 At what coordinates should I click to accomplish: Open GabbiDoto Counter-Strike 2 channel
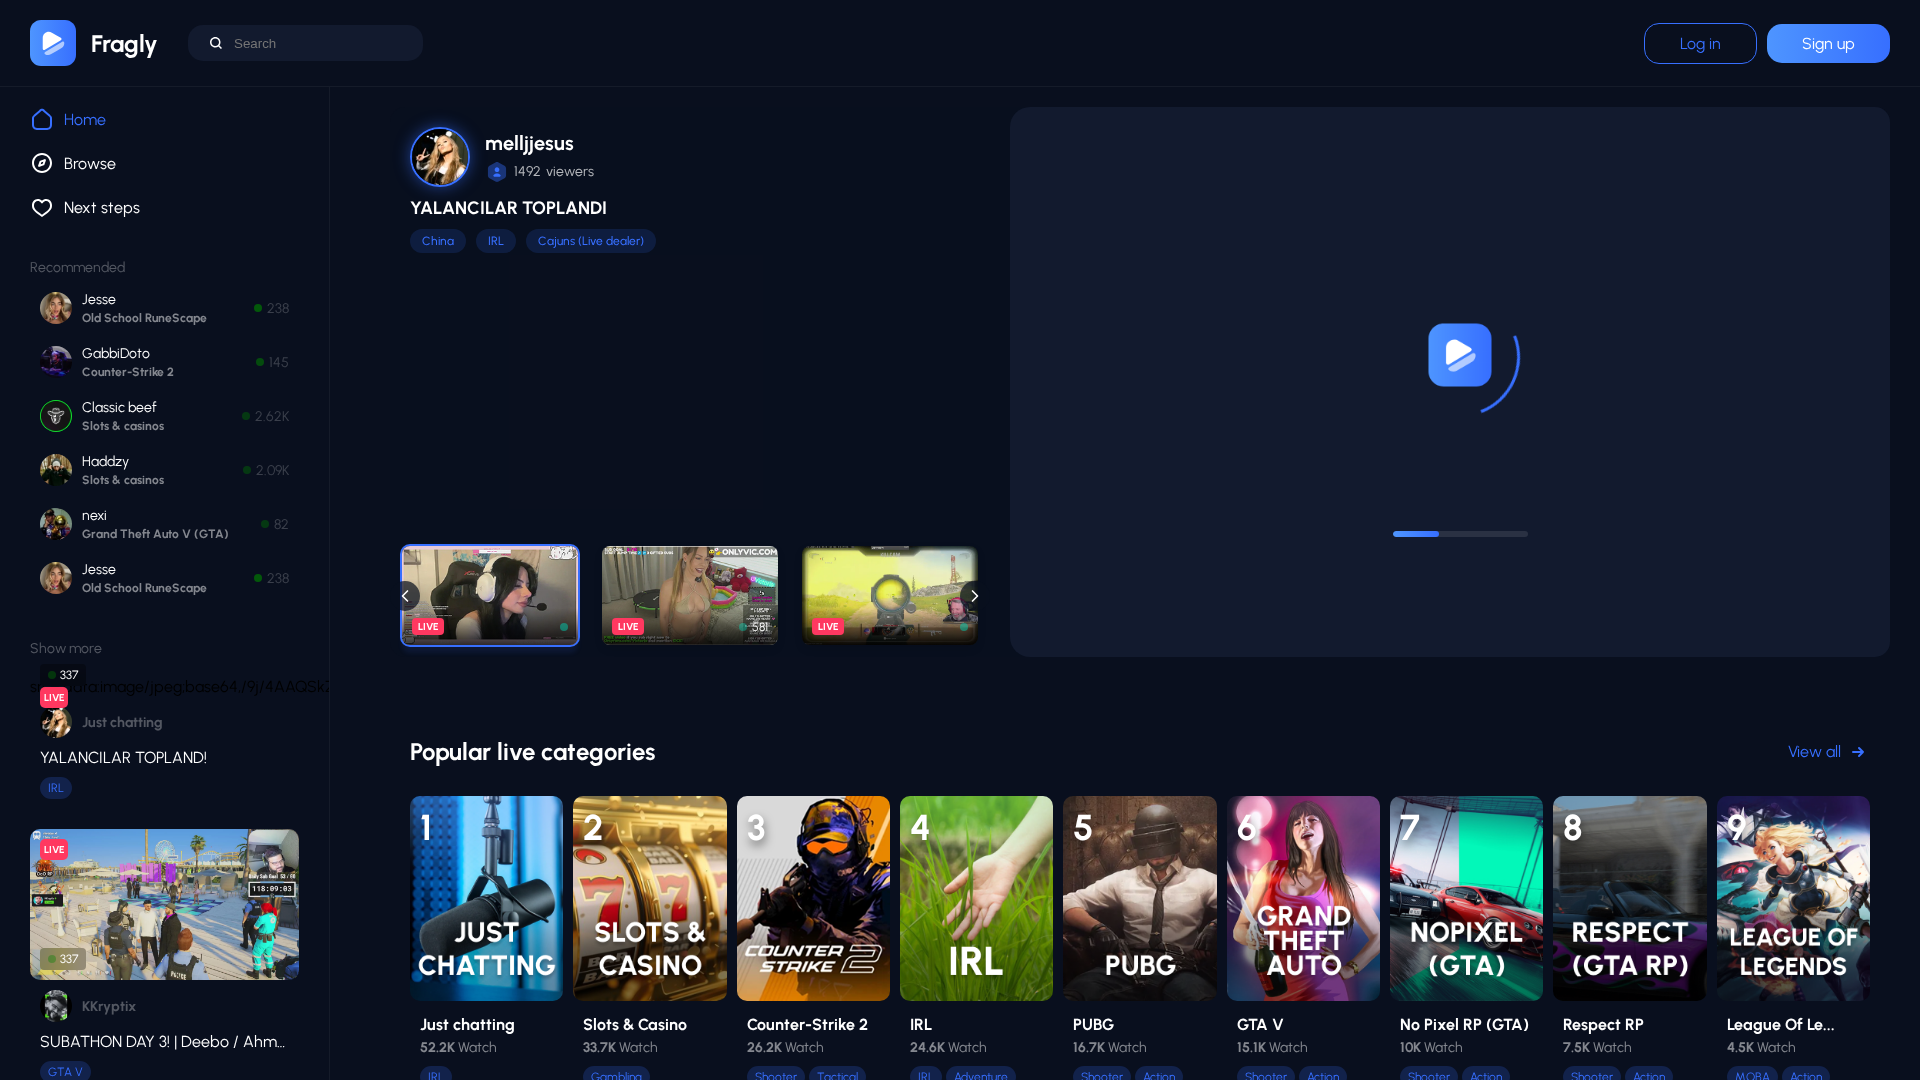165,362
